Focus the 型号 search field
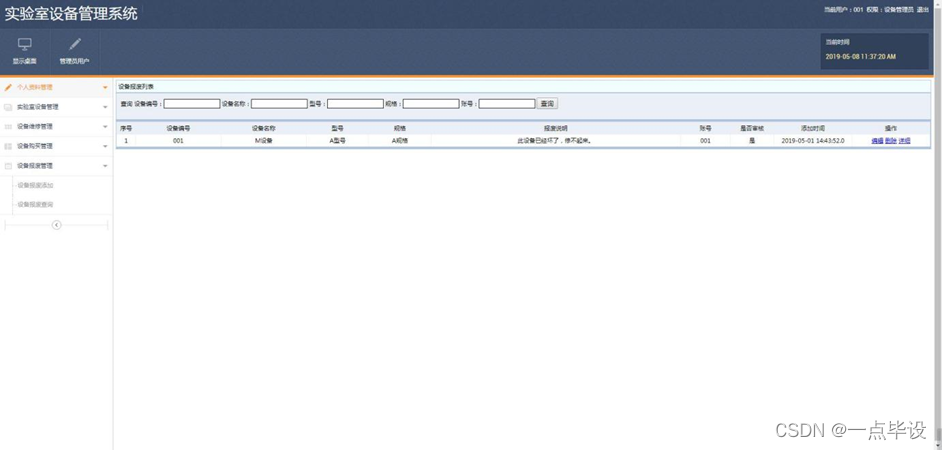 (x=355, y=104)
